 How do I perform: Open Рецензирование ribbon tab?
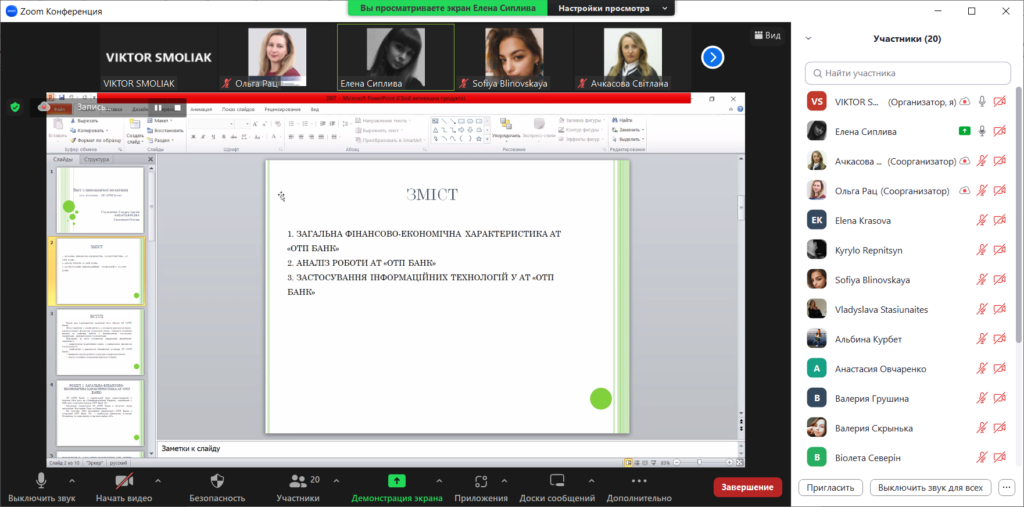pos(283,109)
